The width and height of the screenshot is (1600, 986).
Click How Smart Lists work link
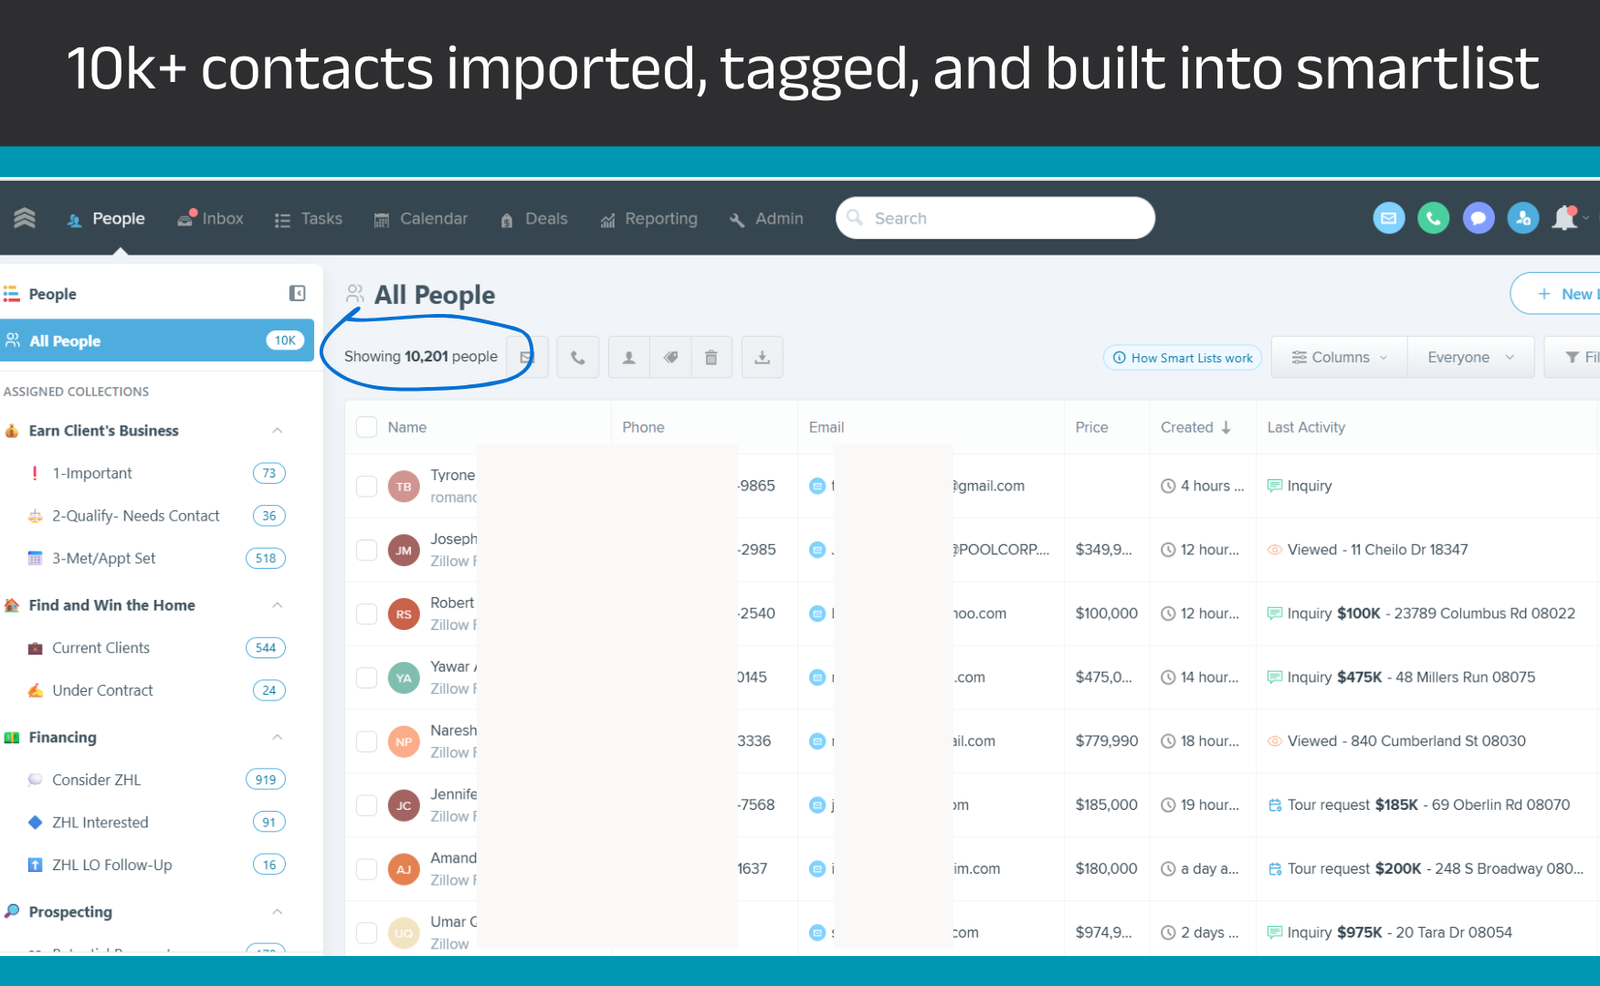[x=1182, y=358]
